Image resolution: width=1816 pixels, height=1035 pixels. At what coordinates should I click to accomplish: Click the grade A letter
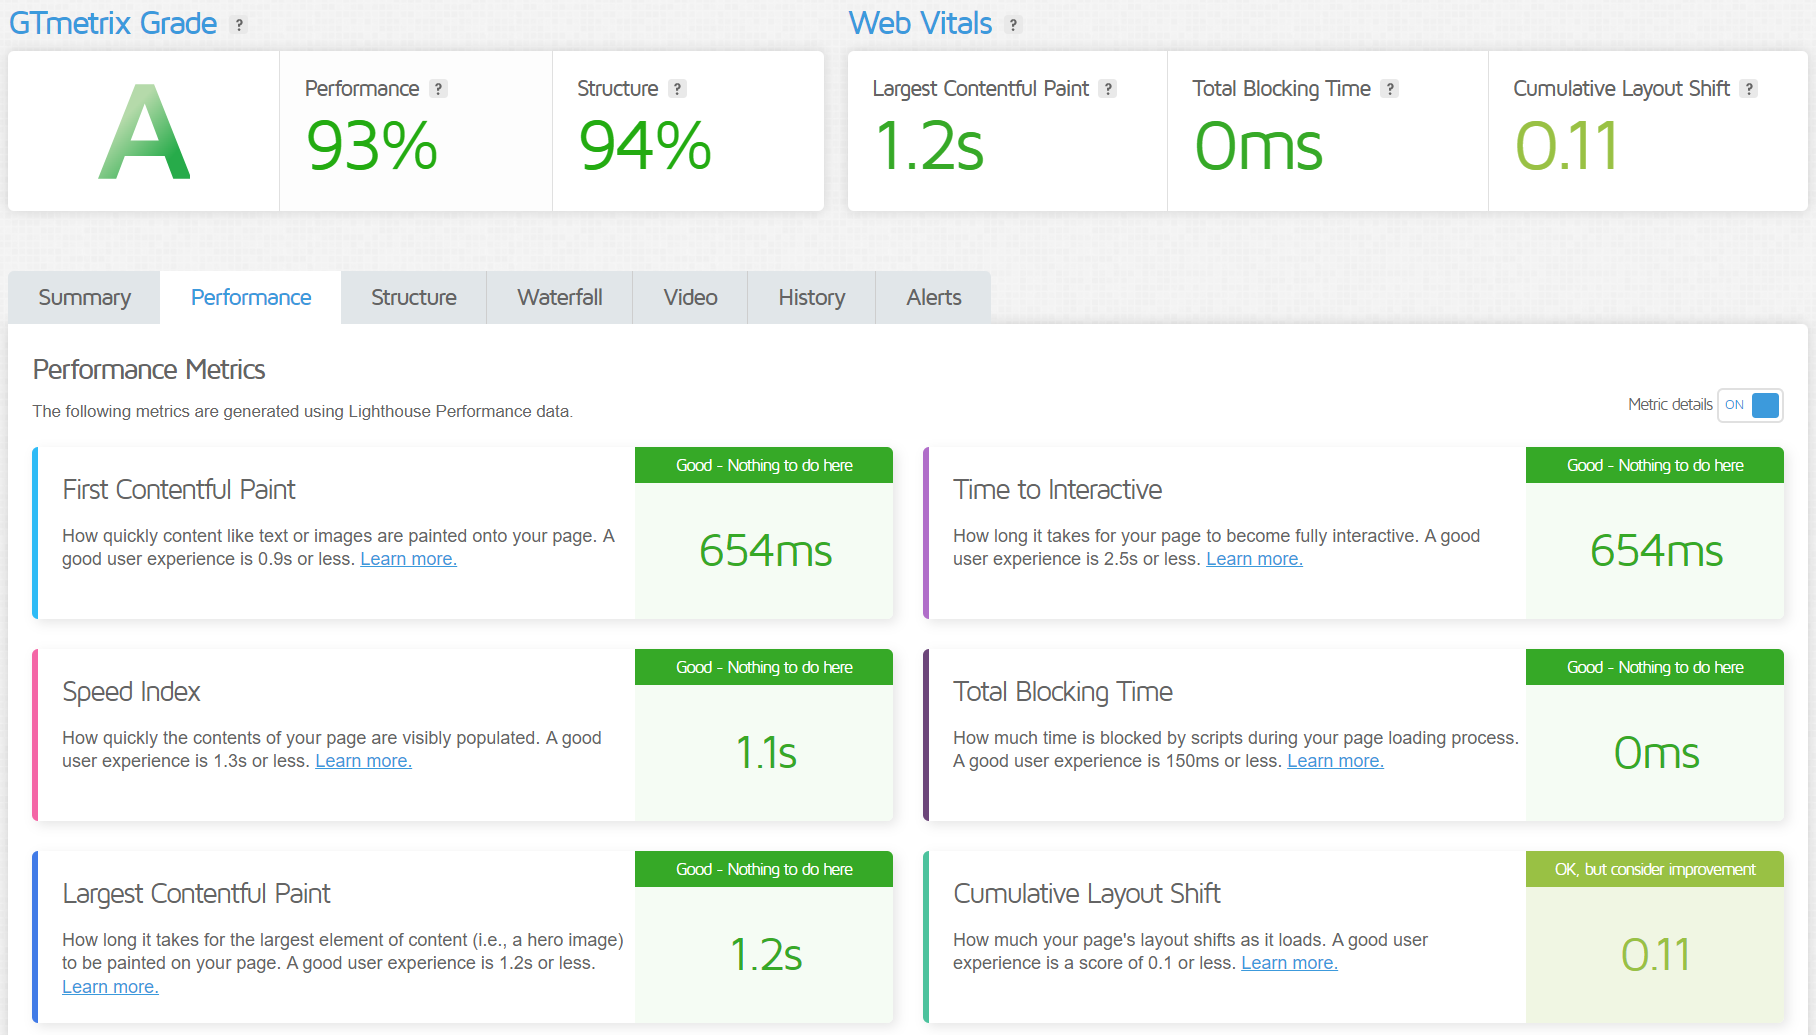point(144,132)
